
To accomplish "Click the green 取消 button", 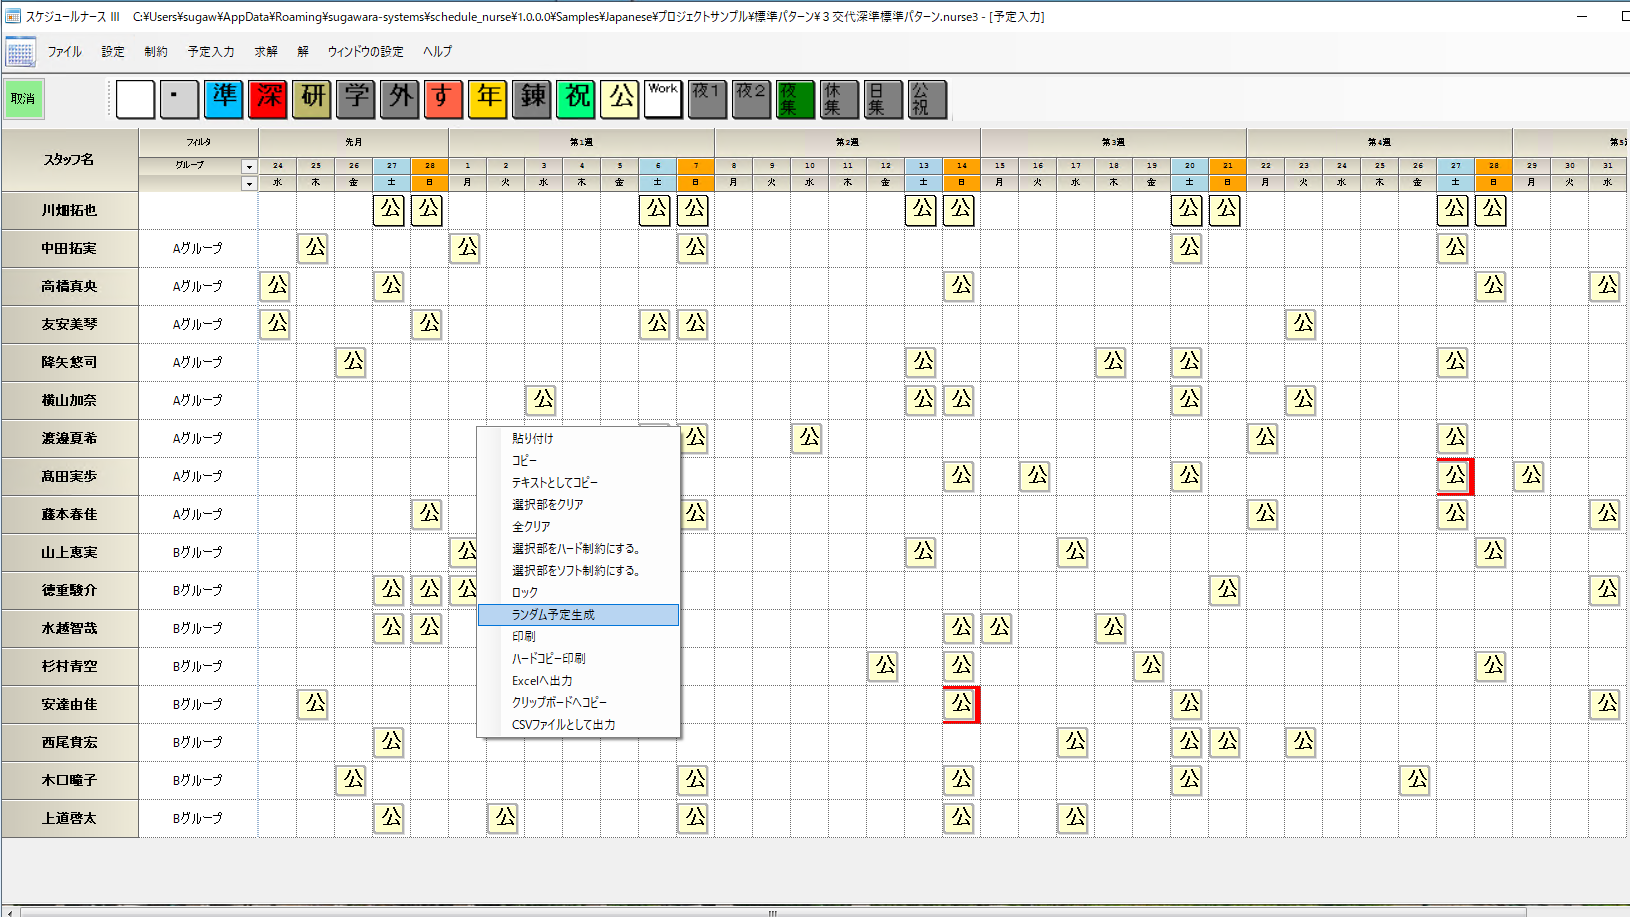I will click(23, 98).
